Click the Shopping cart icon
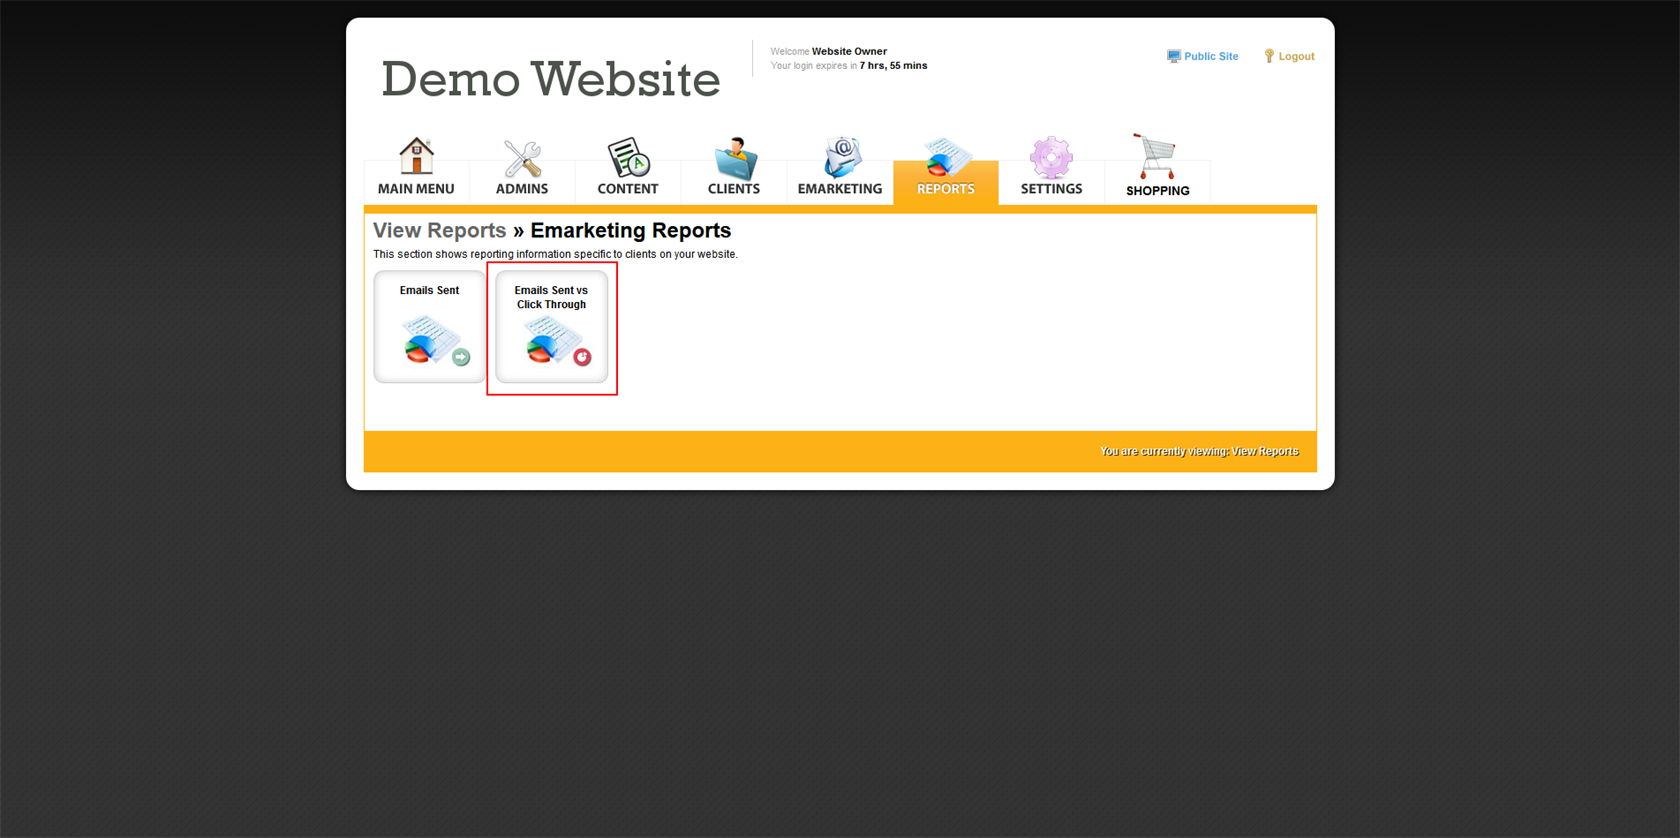Screen dimensions: 1680x838 point(1156,157)
